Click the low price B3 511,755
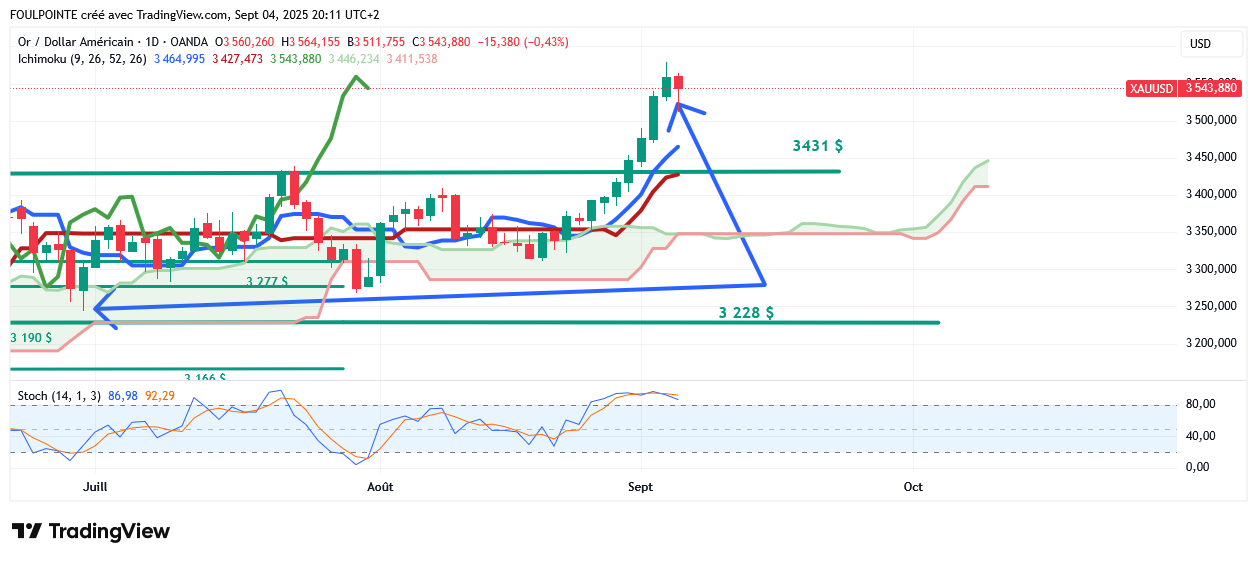Image resolution: width=1257 pixels, height=561 pixels. [377, 42]
